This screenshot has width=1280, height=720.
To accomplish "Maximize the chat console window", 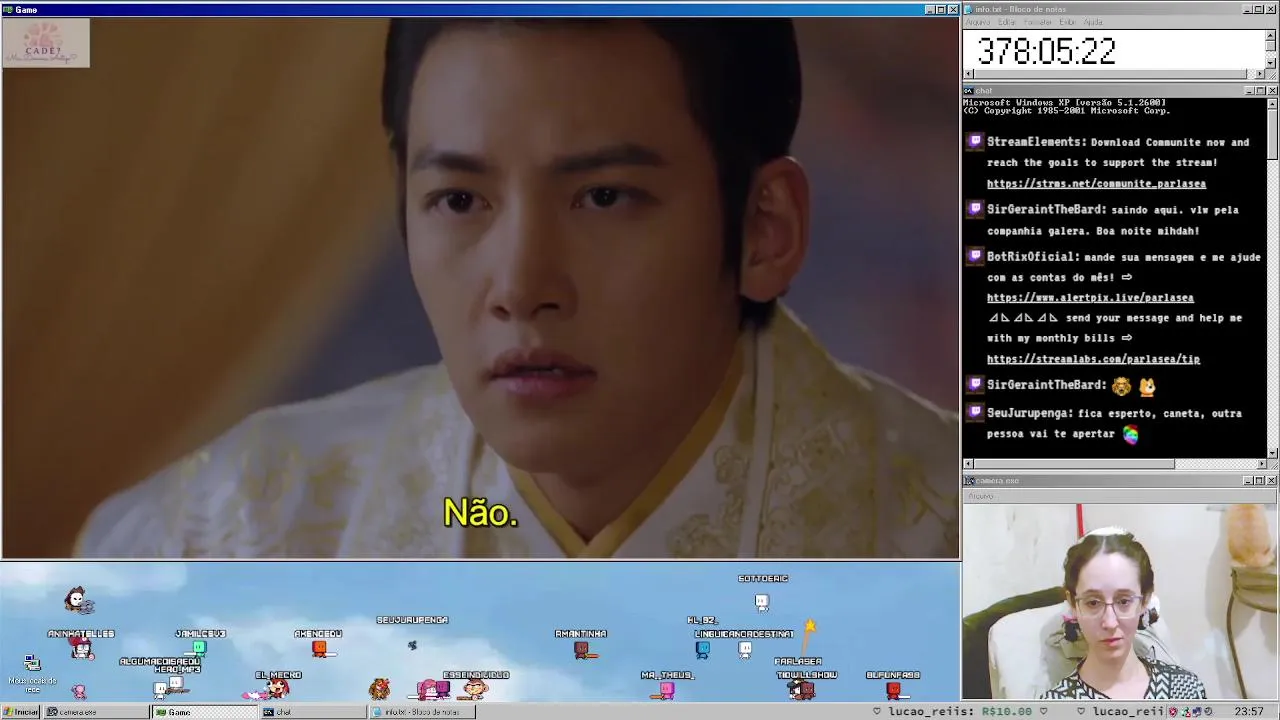I will coord(1260,91).
